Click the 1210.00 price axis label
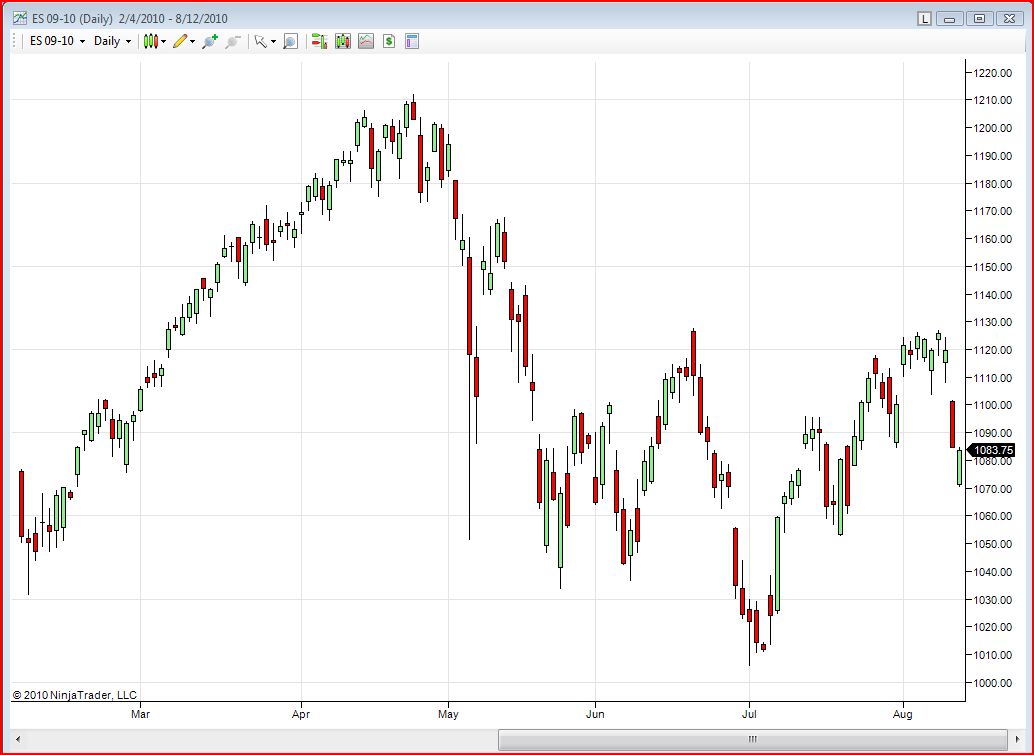Screen dimensions: 1034x755 (992, 100)
